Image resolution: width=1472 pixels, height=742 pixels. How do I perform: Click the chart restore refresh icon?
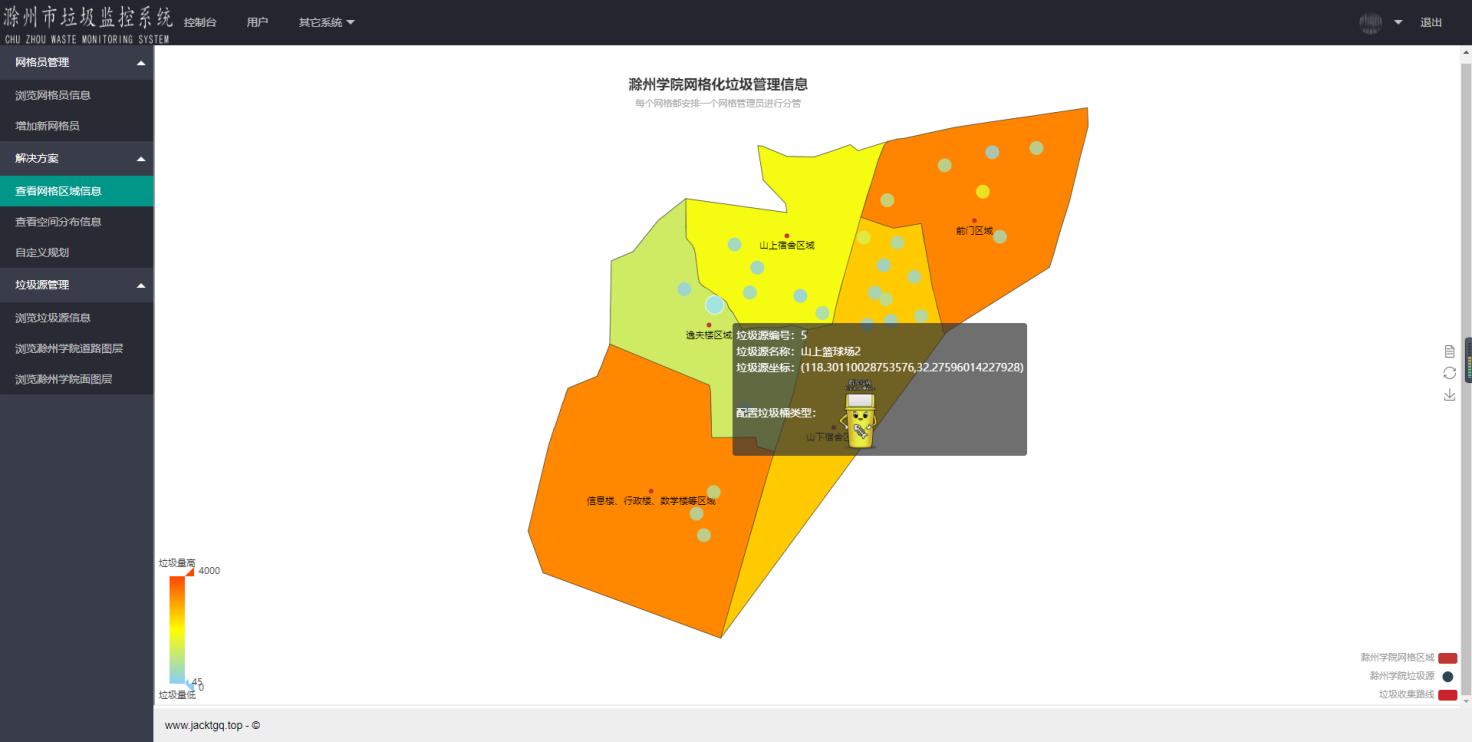coord(1449,373)
